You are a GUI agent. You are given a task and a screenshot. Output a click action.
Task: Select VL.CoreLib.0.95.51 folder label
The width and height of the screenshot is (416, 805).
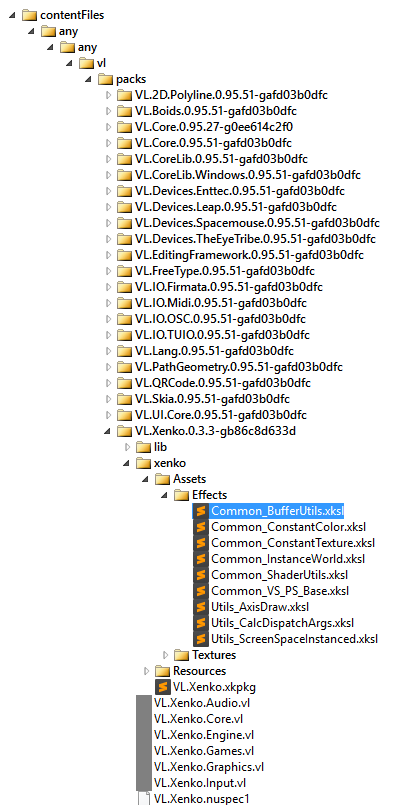tap(222, 159)
